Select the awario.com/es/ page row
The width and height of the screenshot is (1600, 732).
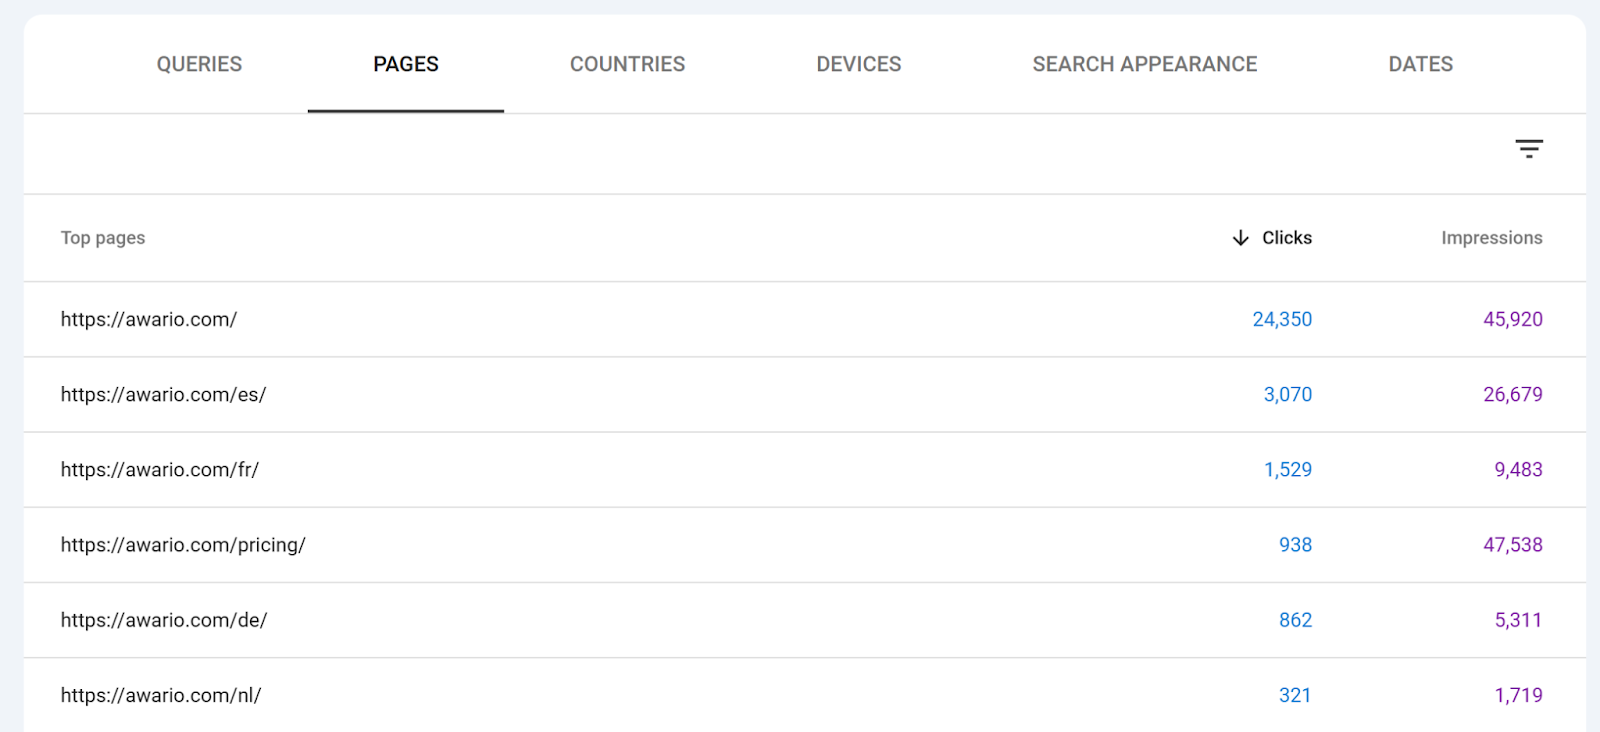pos(805,394)
